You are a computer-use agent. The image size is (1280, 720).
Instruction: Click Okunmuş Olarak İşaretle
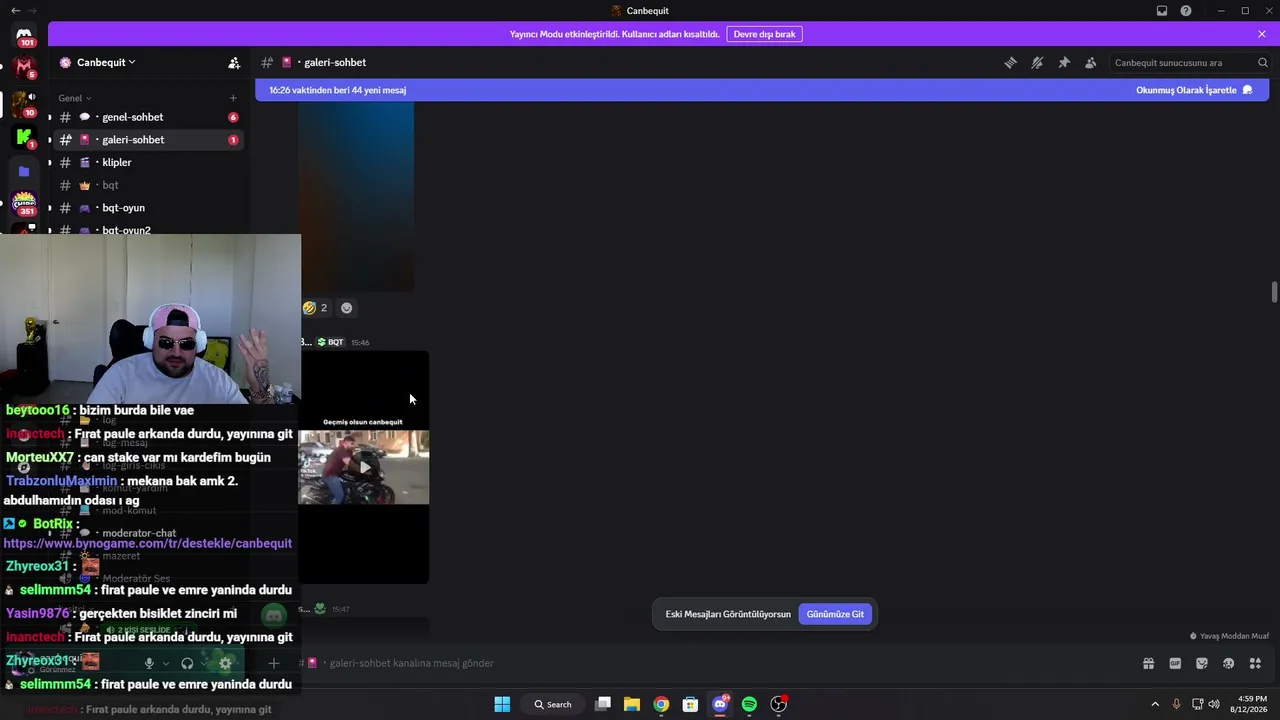tap(1194, 90)
